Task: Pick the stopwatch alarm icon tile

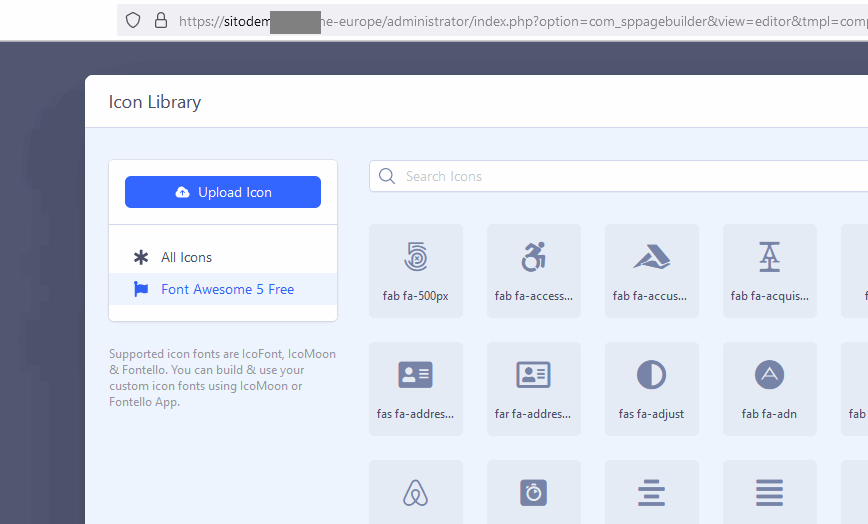Action: click(x=534, y=492)
